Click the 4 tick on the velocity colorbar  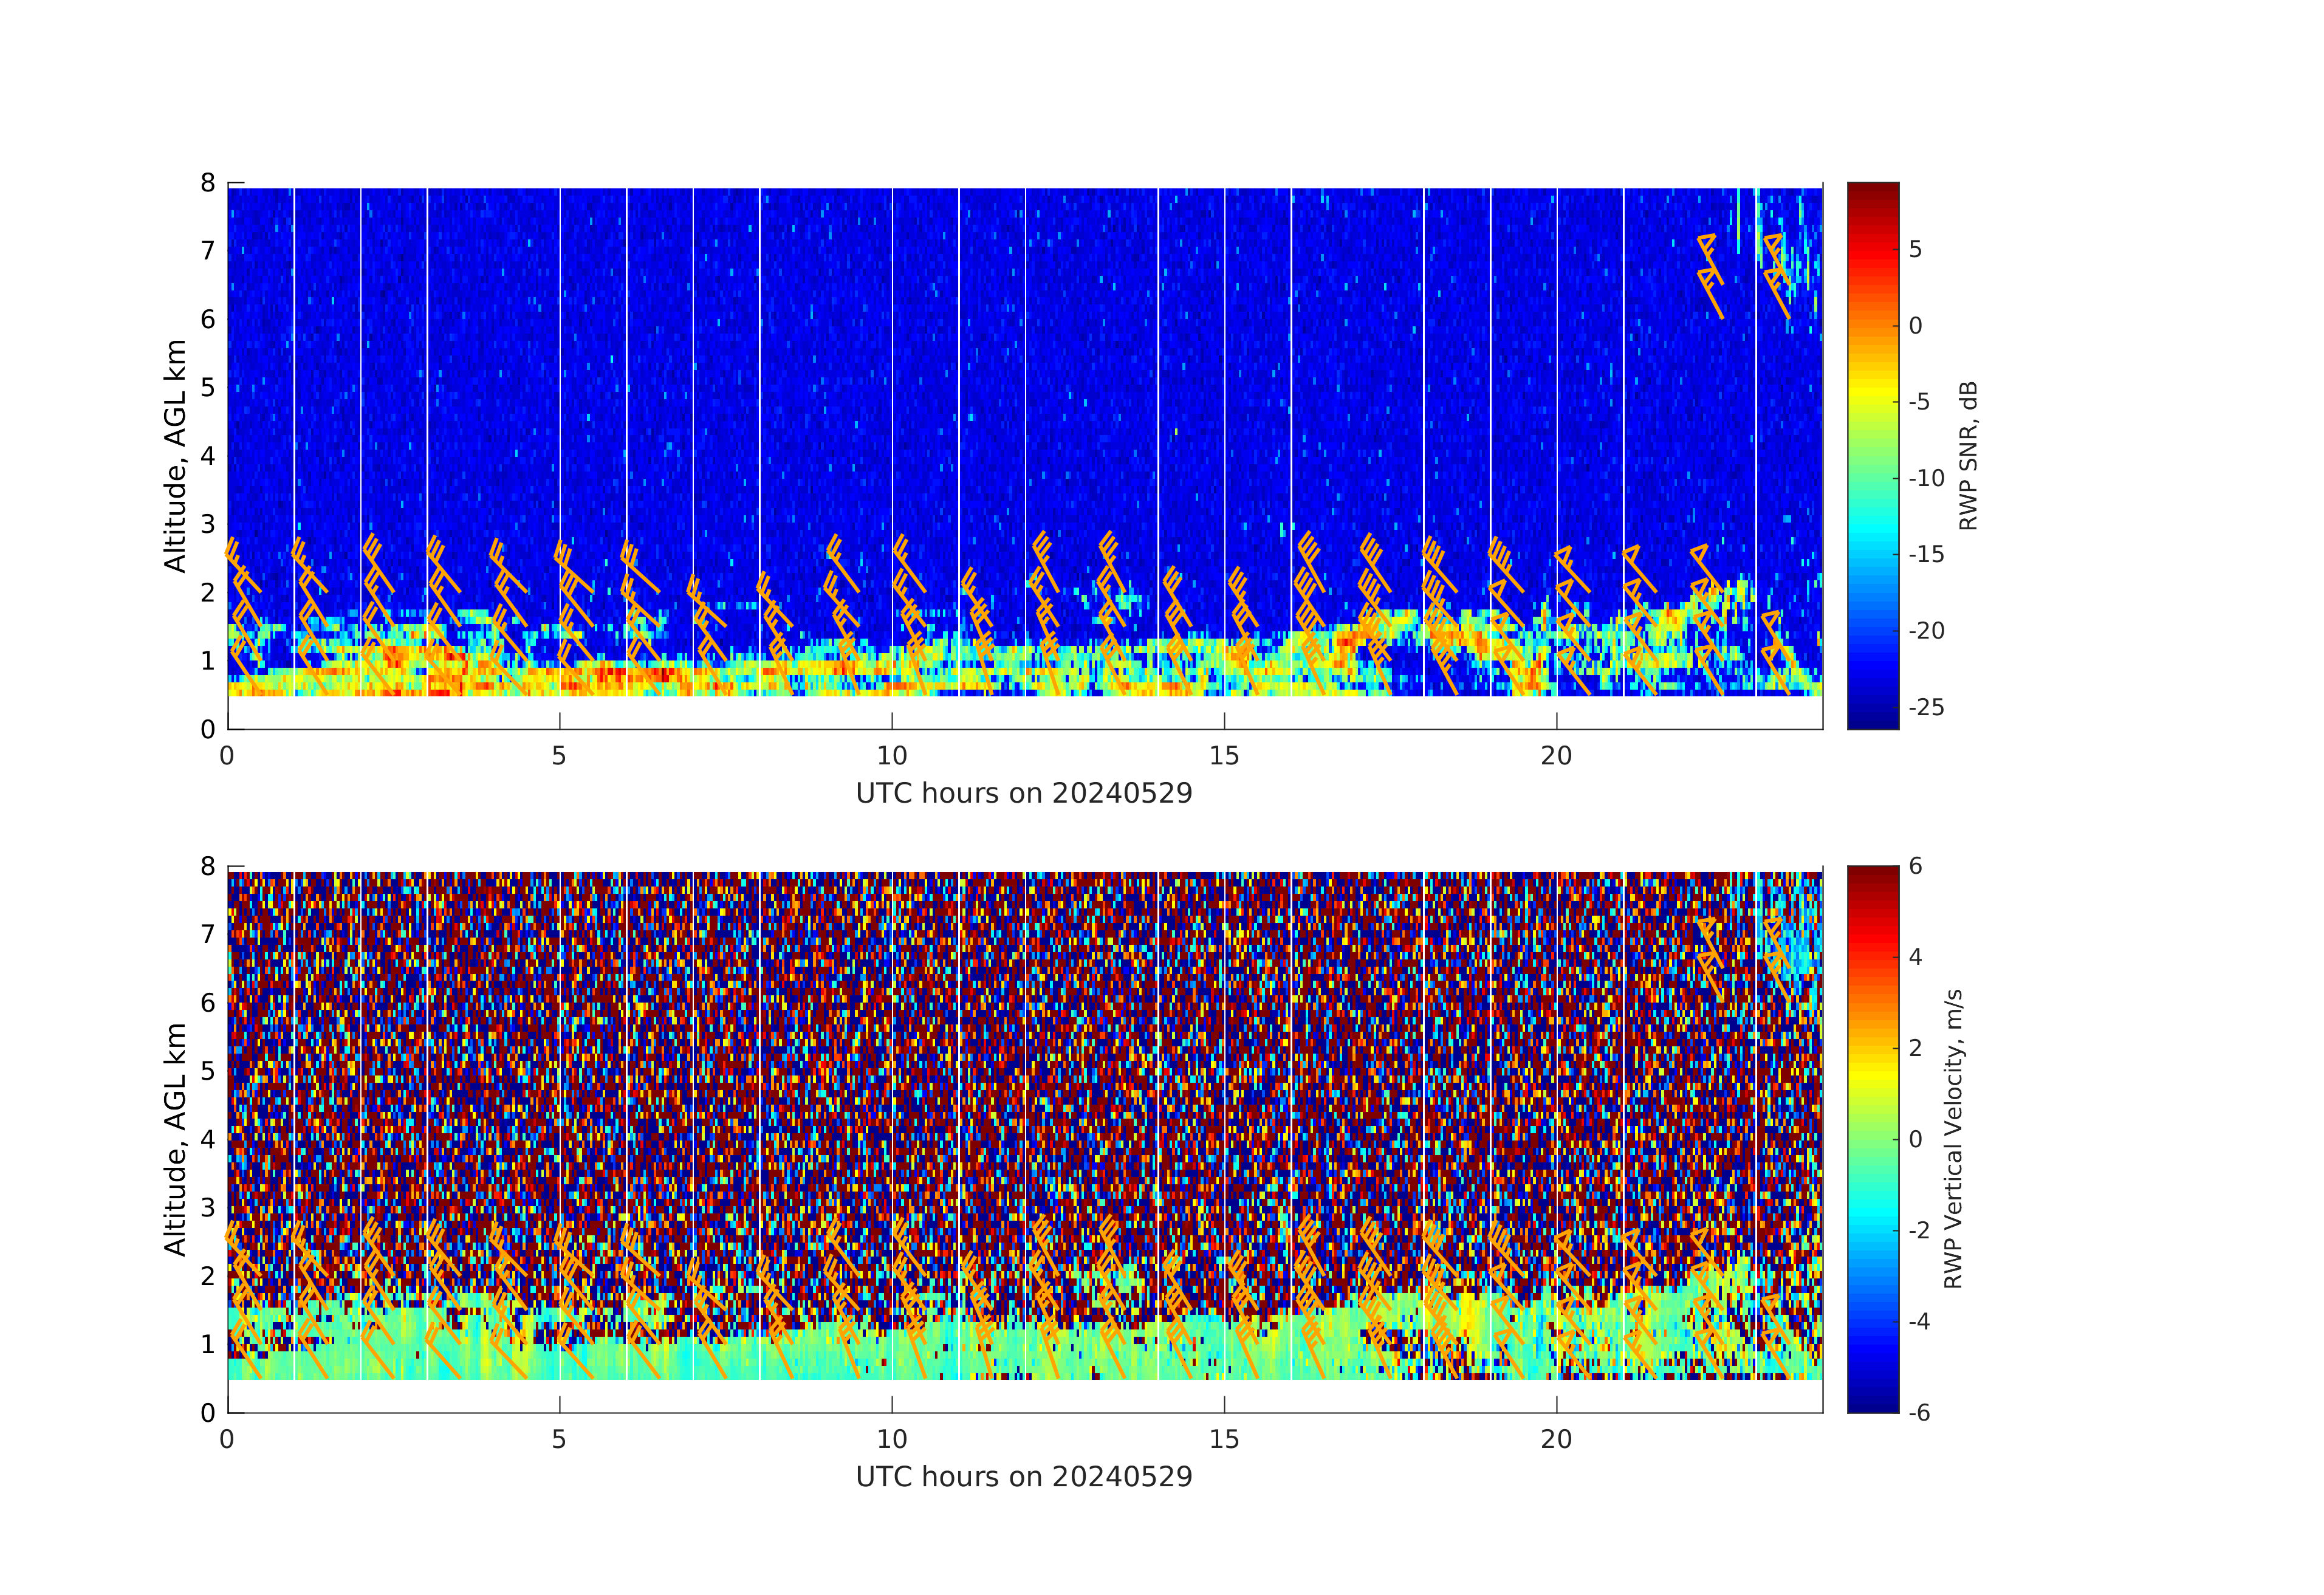1915,957
